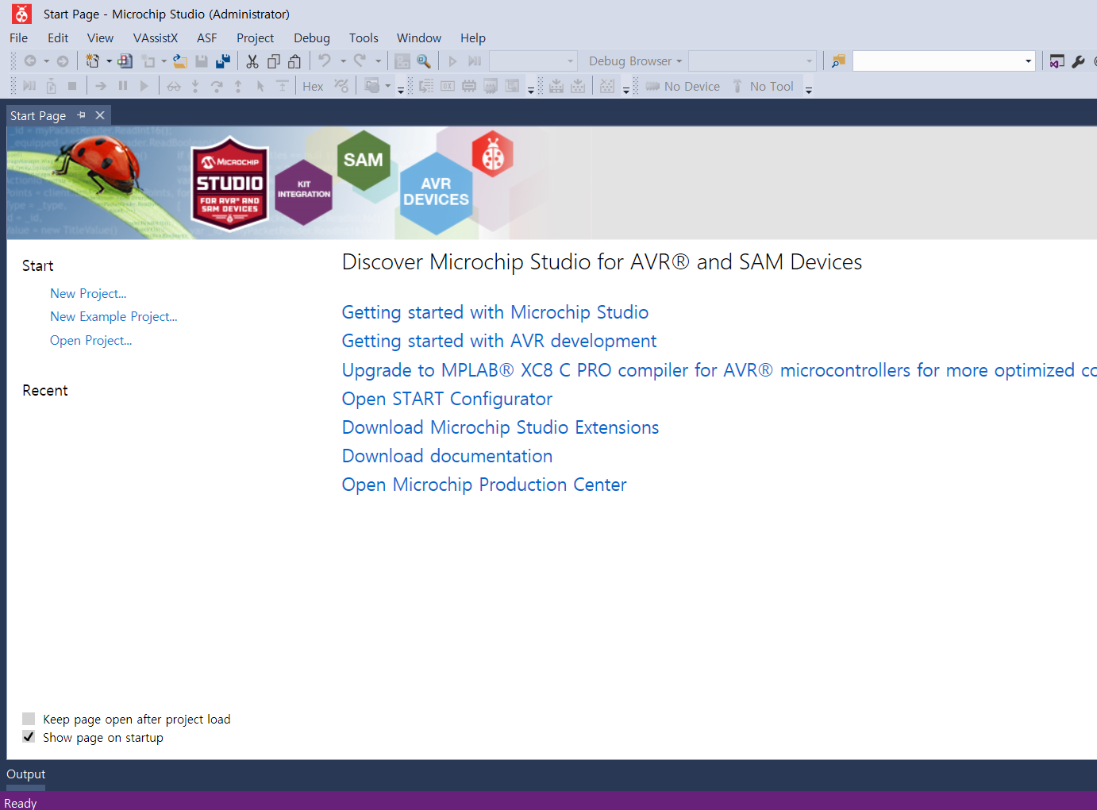
Task: Open the Edit menu
Action: 57,38
